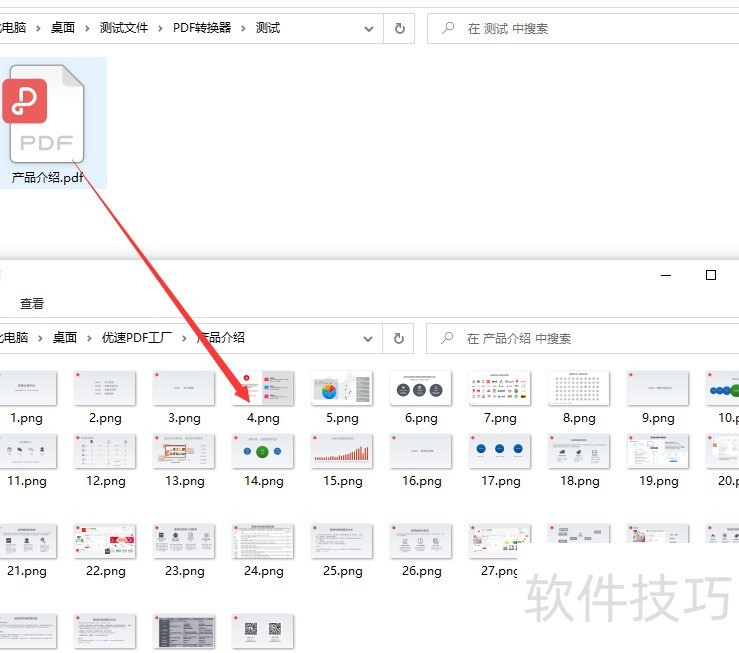Select thumbnail 25.png
The image size is (739, 653).
342,541
